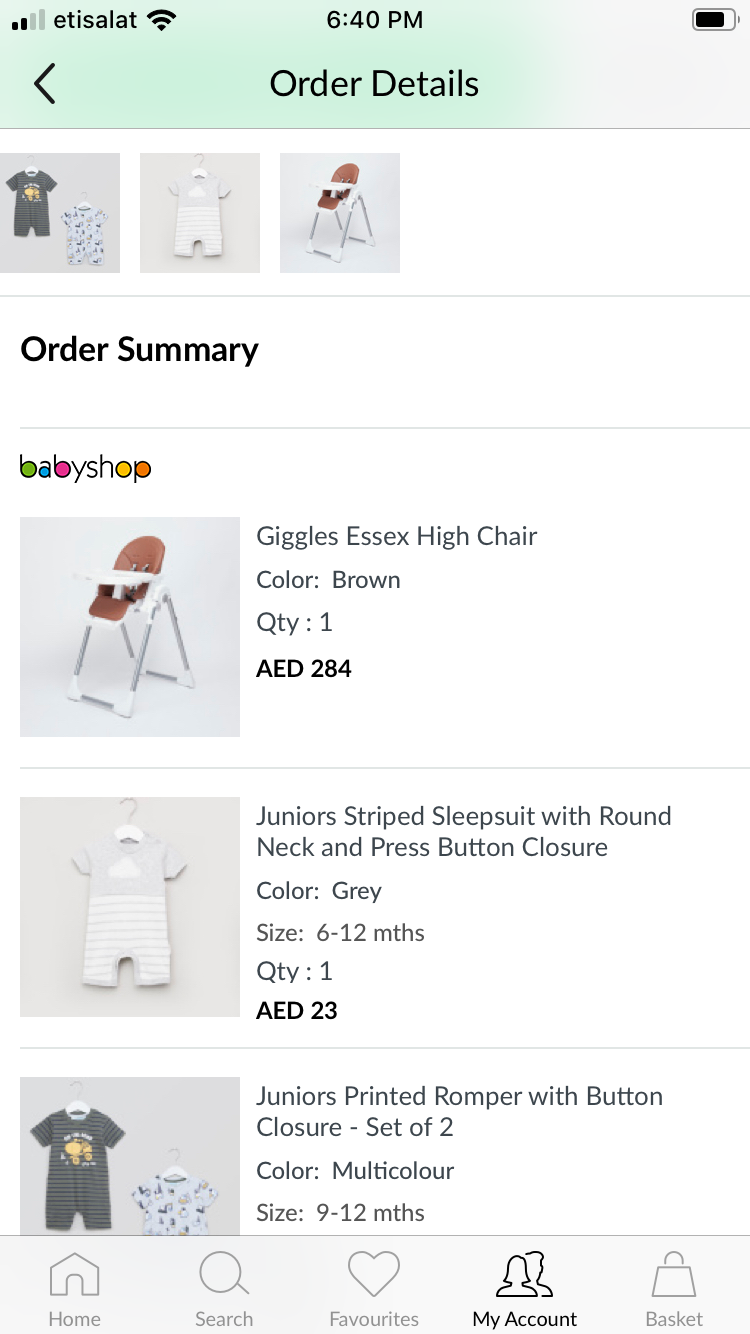Viewport: 750px width, 1334px height.
Task: Select the striped sleepsuit thumbnail at top
Action: pyautogui.click(x=200, y=213)
